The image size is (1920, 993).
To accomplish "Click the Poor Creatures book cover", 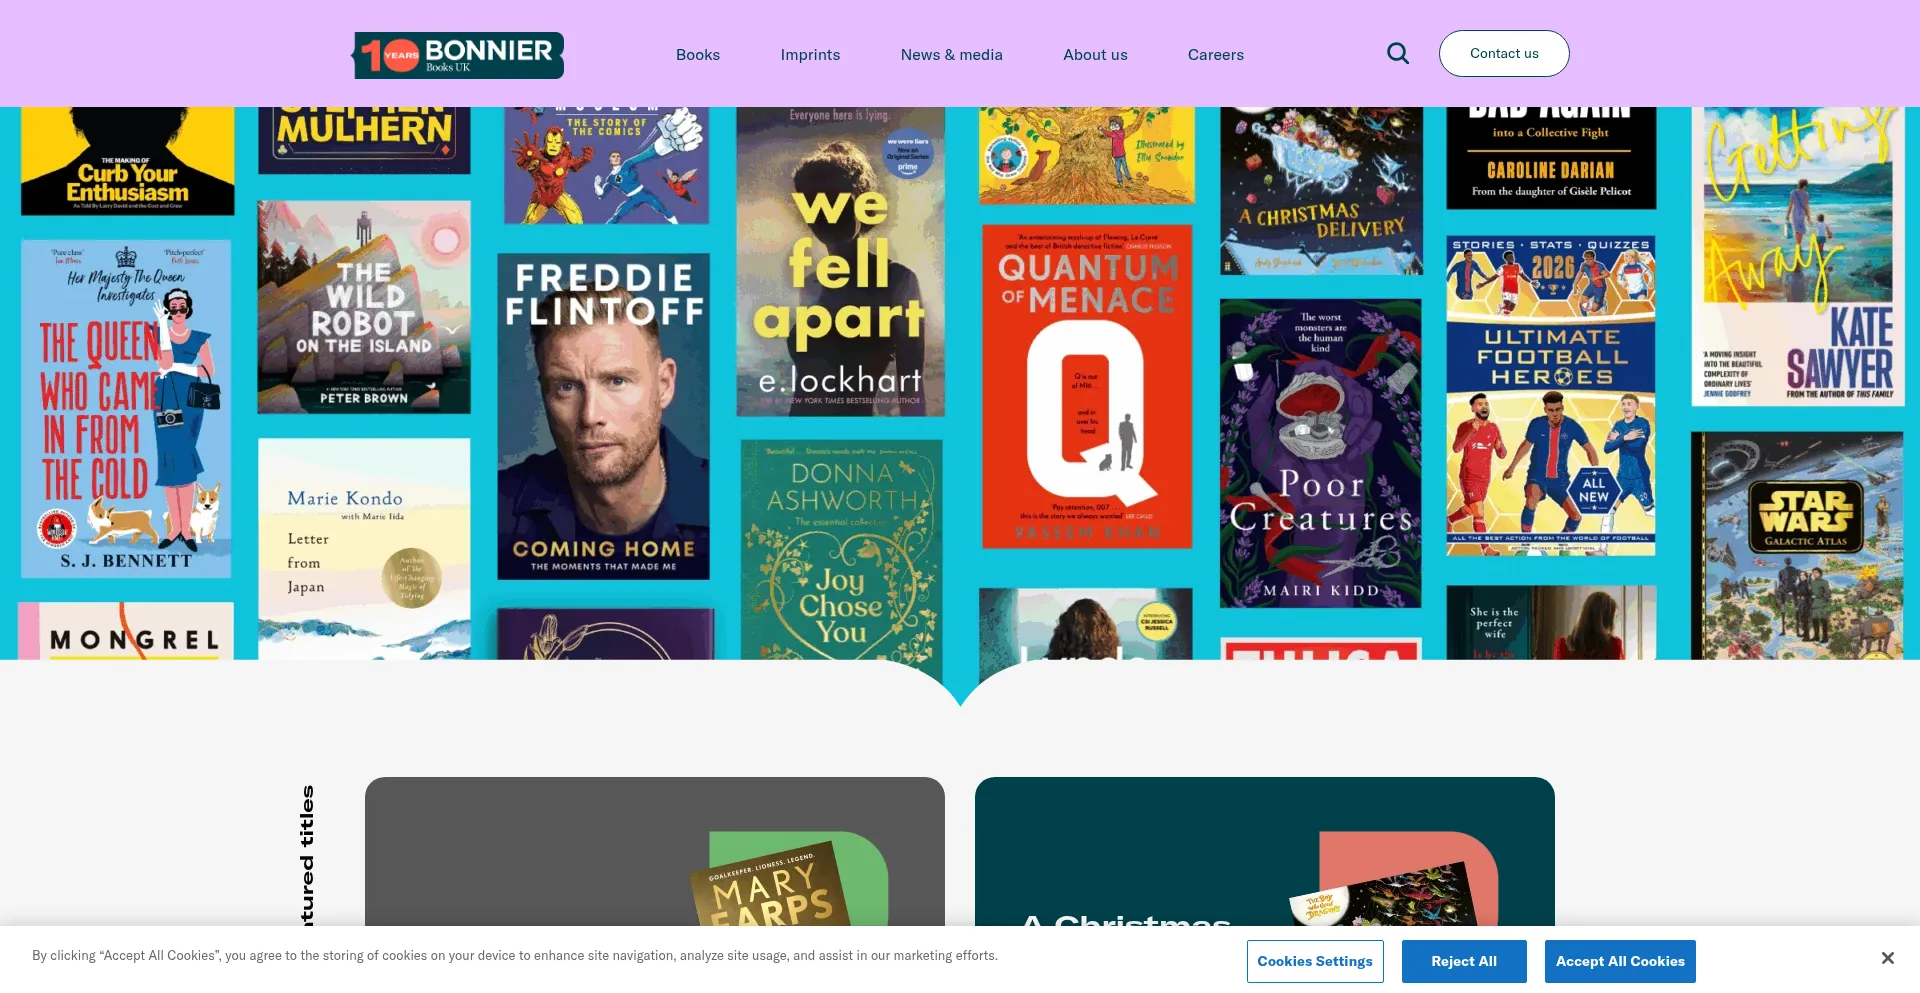I will (x=1321, y=453).
